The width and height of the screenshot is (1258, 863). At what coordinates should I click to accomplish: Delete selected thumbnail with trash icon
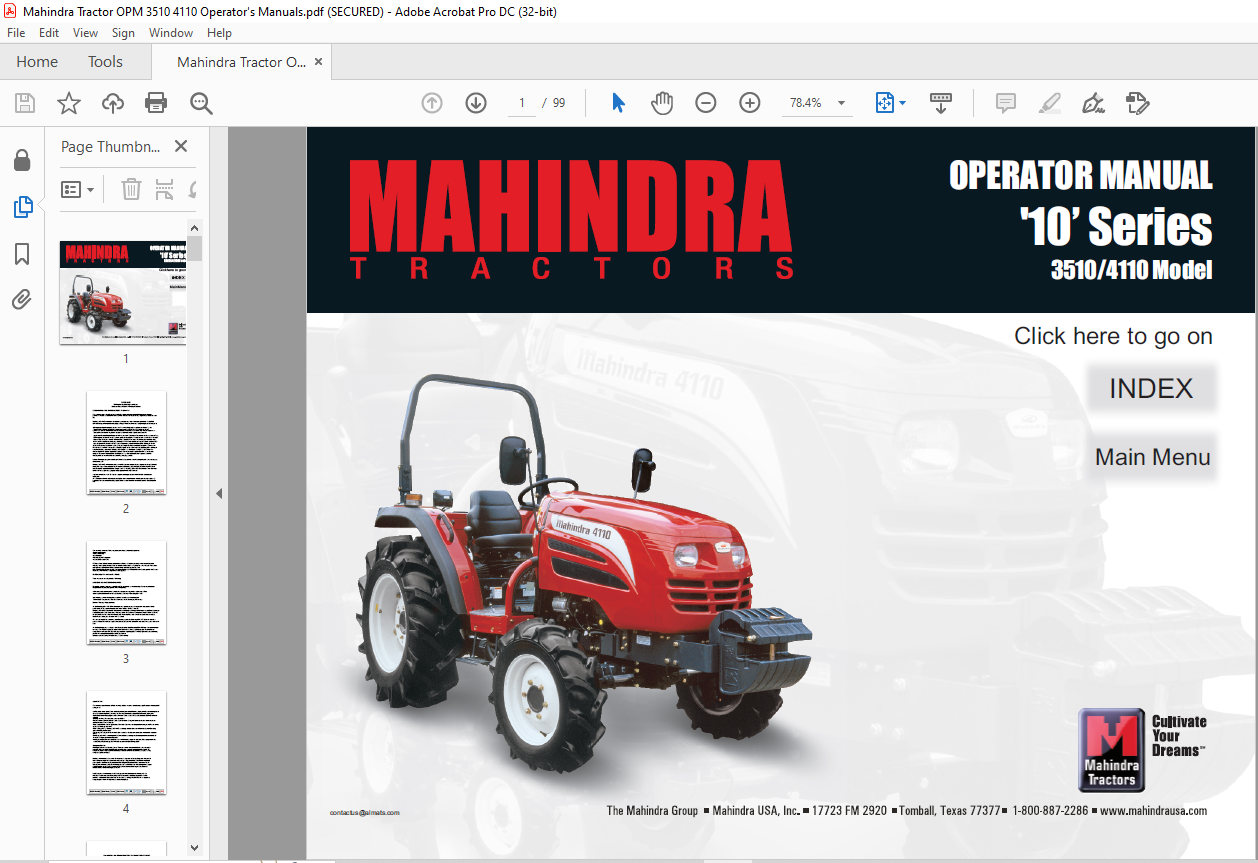(131, 189)
